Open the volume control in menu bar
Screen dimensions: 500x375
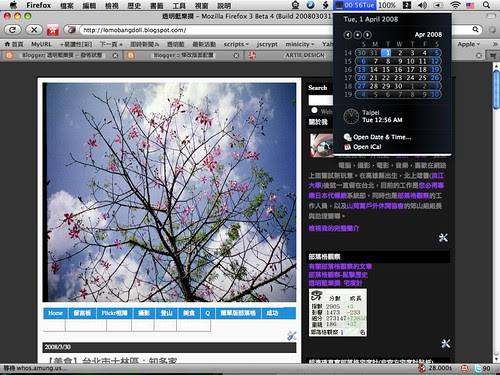coord(422,5)
